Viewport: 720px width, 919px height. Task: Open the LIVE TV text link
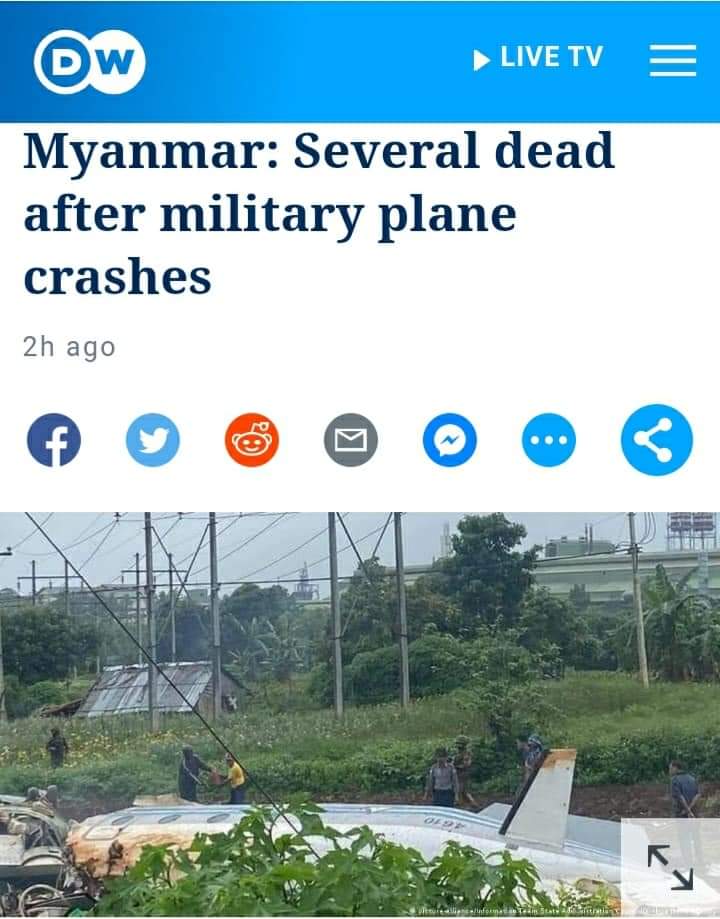coord(552,57)
